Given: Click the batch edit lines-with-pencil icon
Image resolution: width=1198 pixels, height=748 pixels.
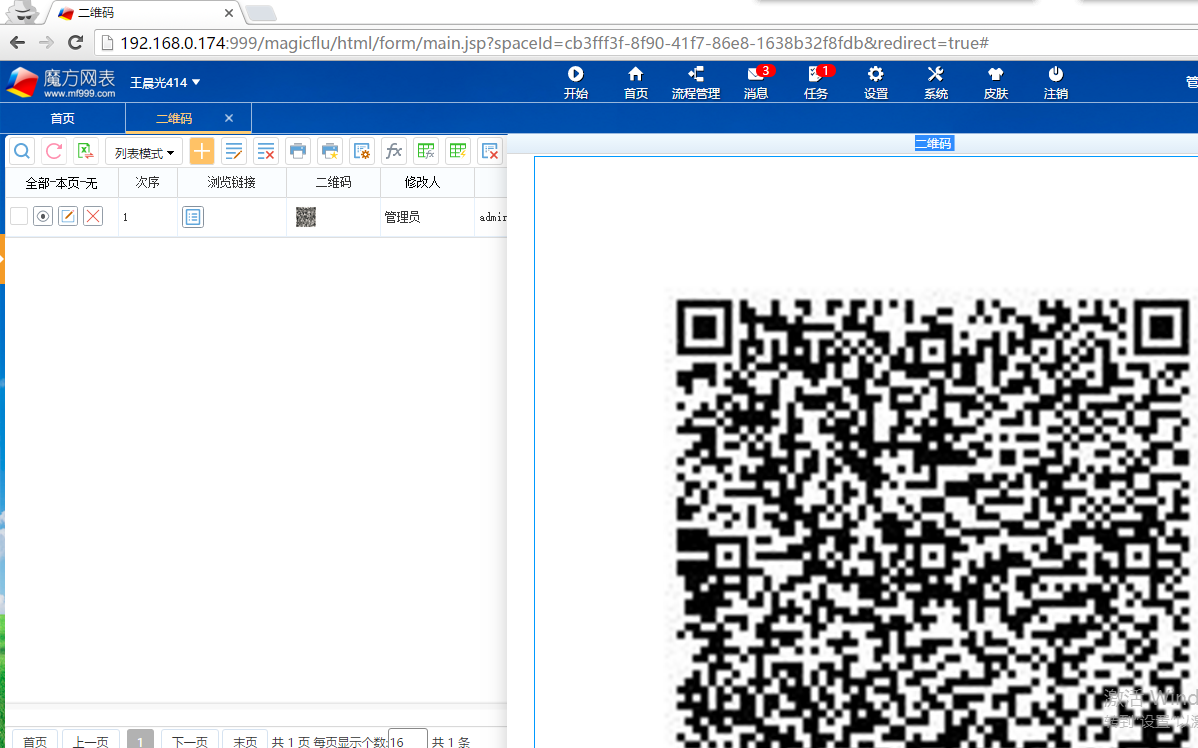Looking at the screenshot, I should pos(234,151).
